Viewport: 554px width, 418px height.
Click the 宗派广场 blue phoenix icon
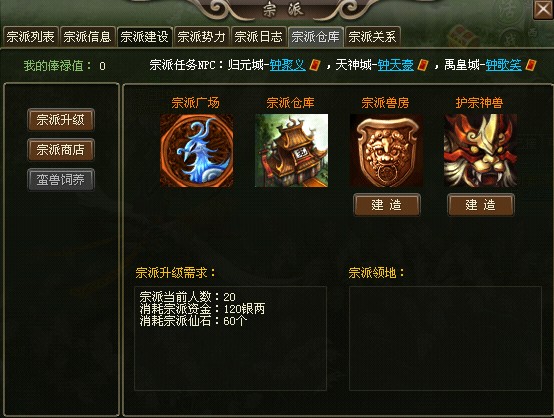click(196, 151)
